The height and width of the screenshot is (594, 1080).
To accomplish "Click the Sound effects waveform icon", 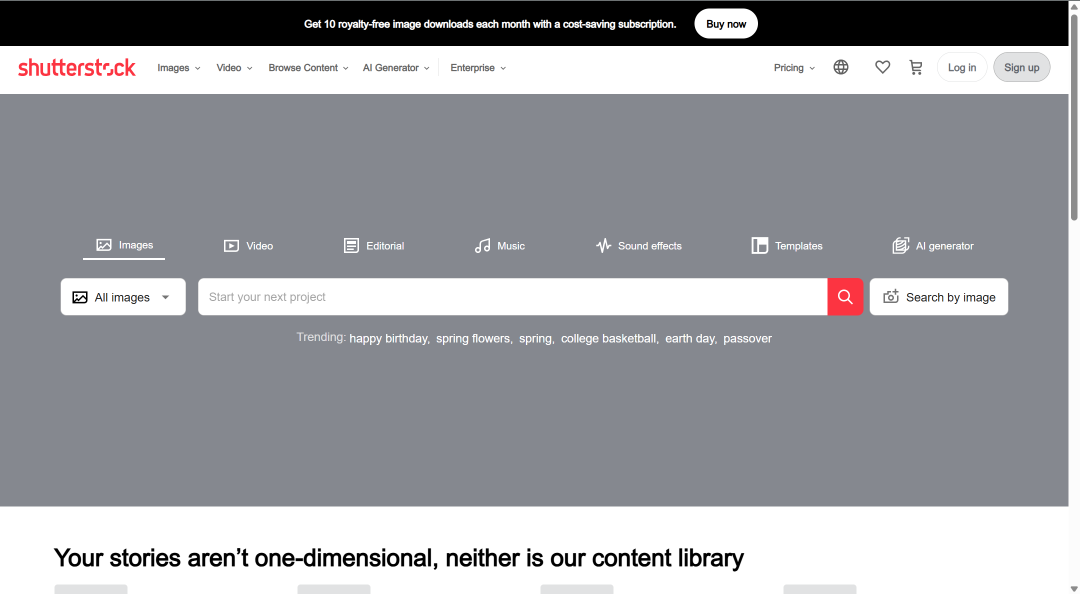I will (x=603, y=246).
